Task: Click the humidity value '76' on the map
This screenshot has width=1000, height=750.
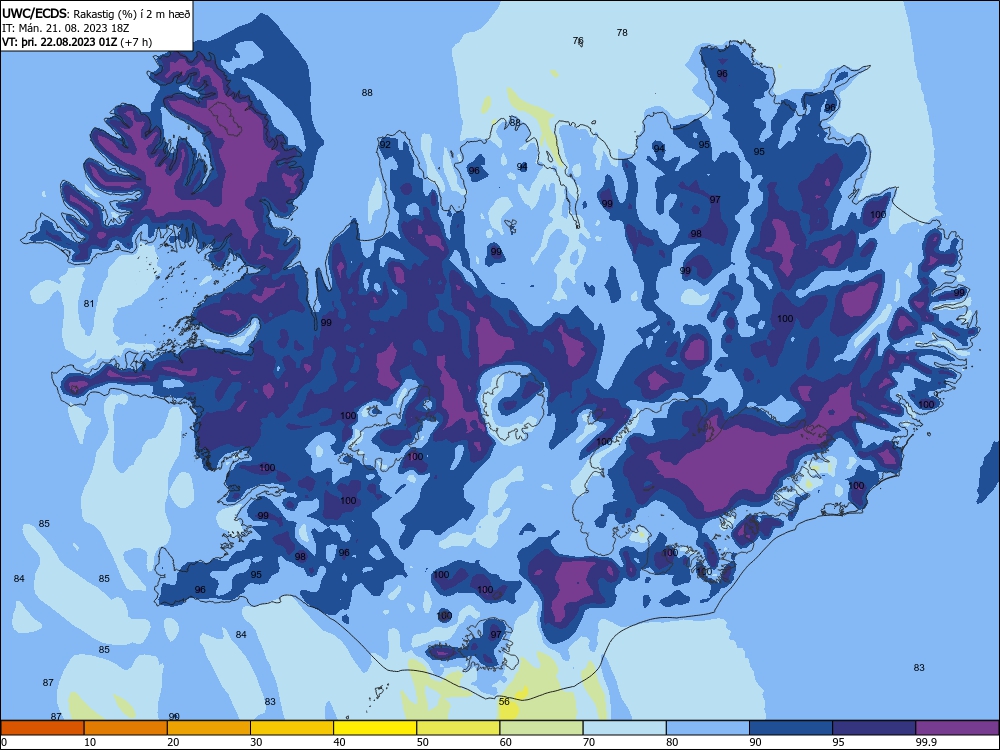Action: coord(578,41)
